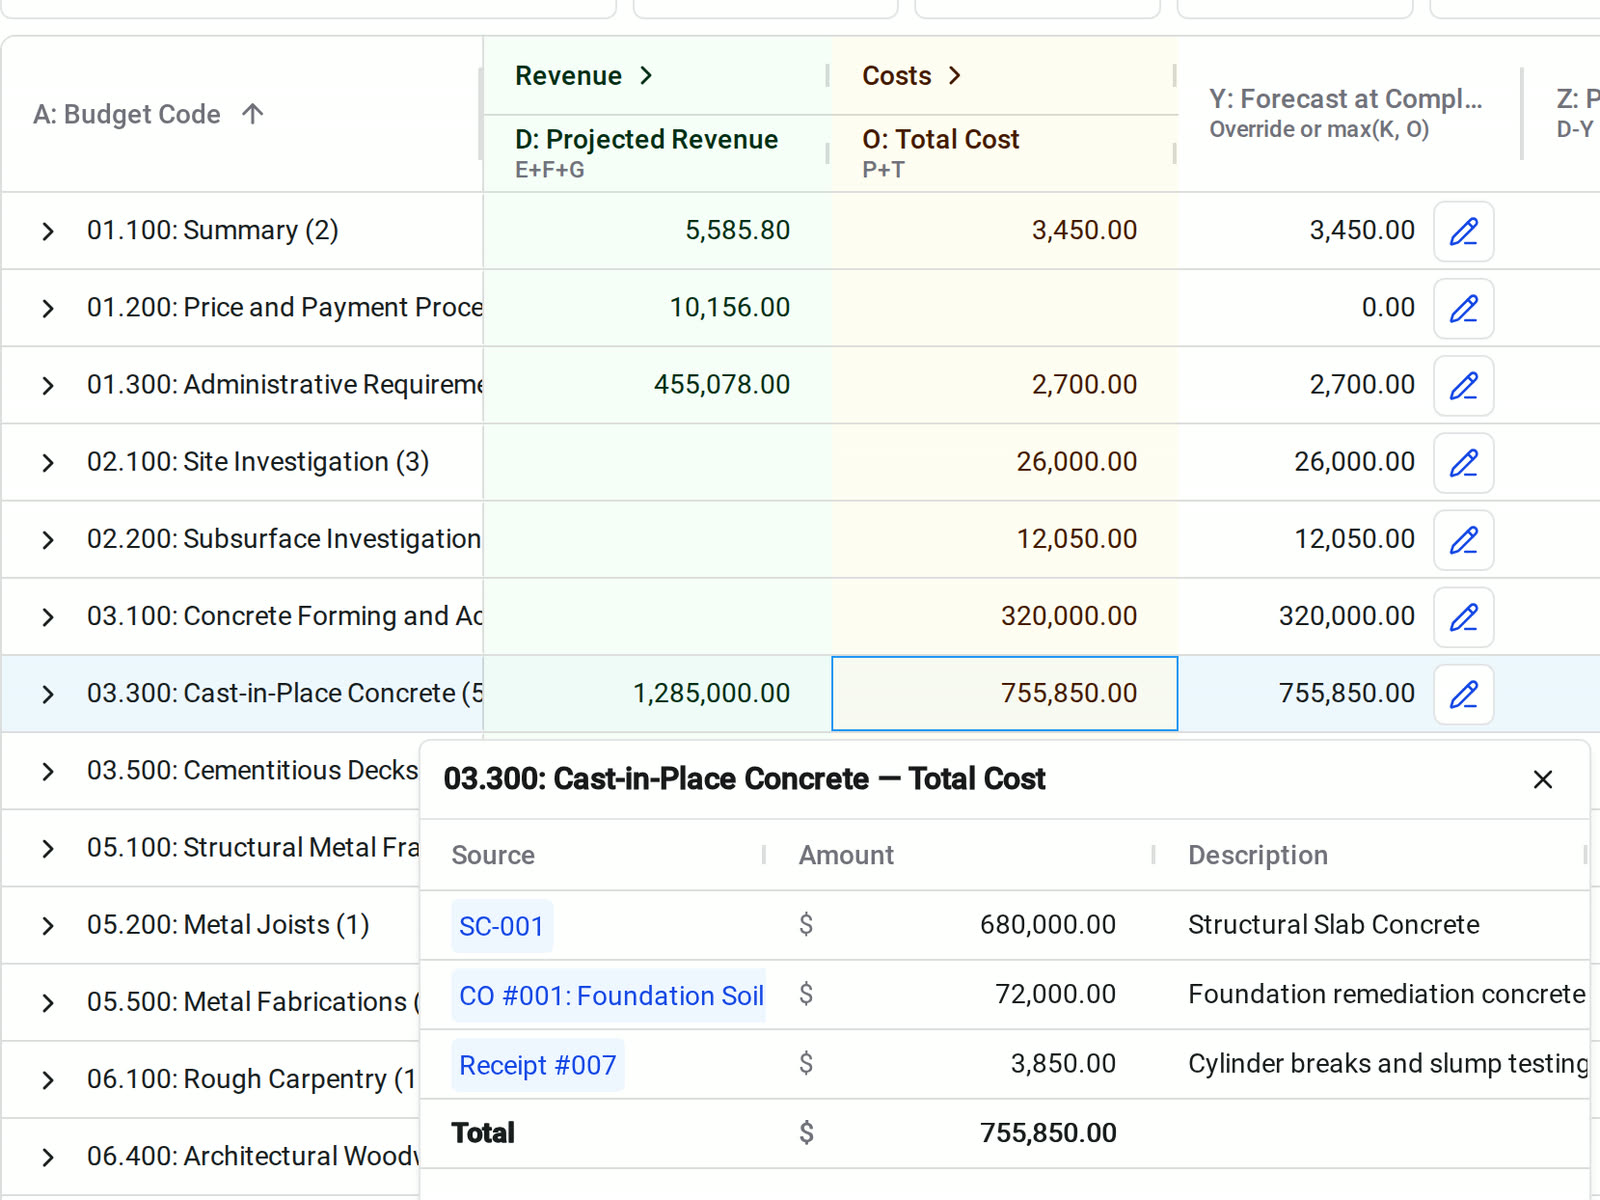
Task: Expand row 03.300: Cast-in-Place Concrete
Action: [x=47, y=694]
